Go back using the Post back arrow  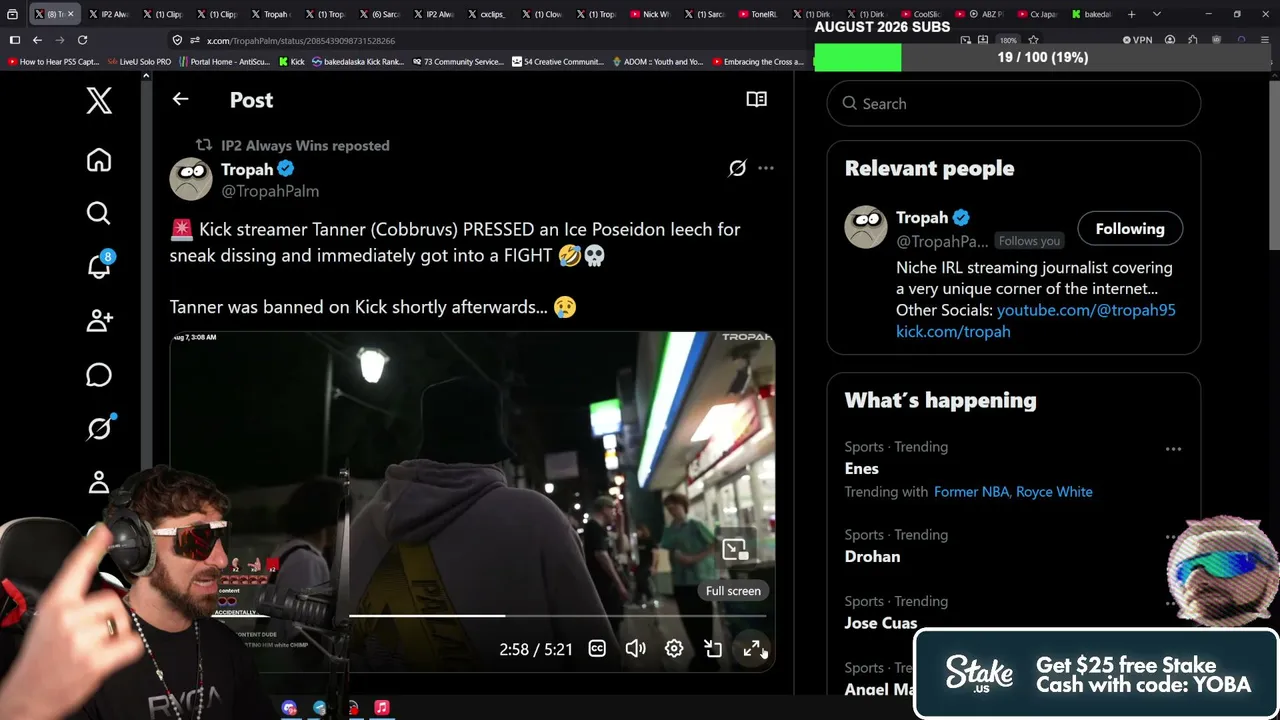tap(180, 99)
